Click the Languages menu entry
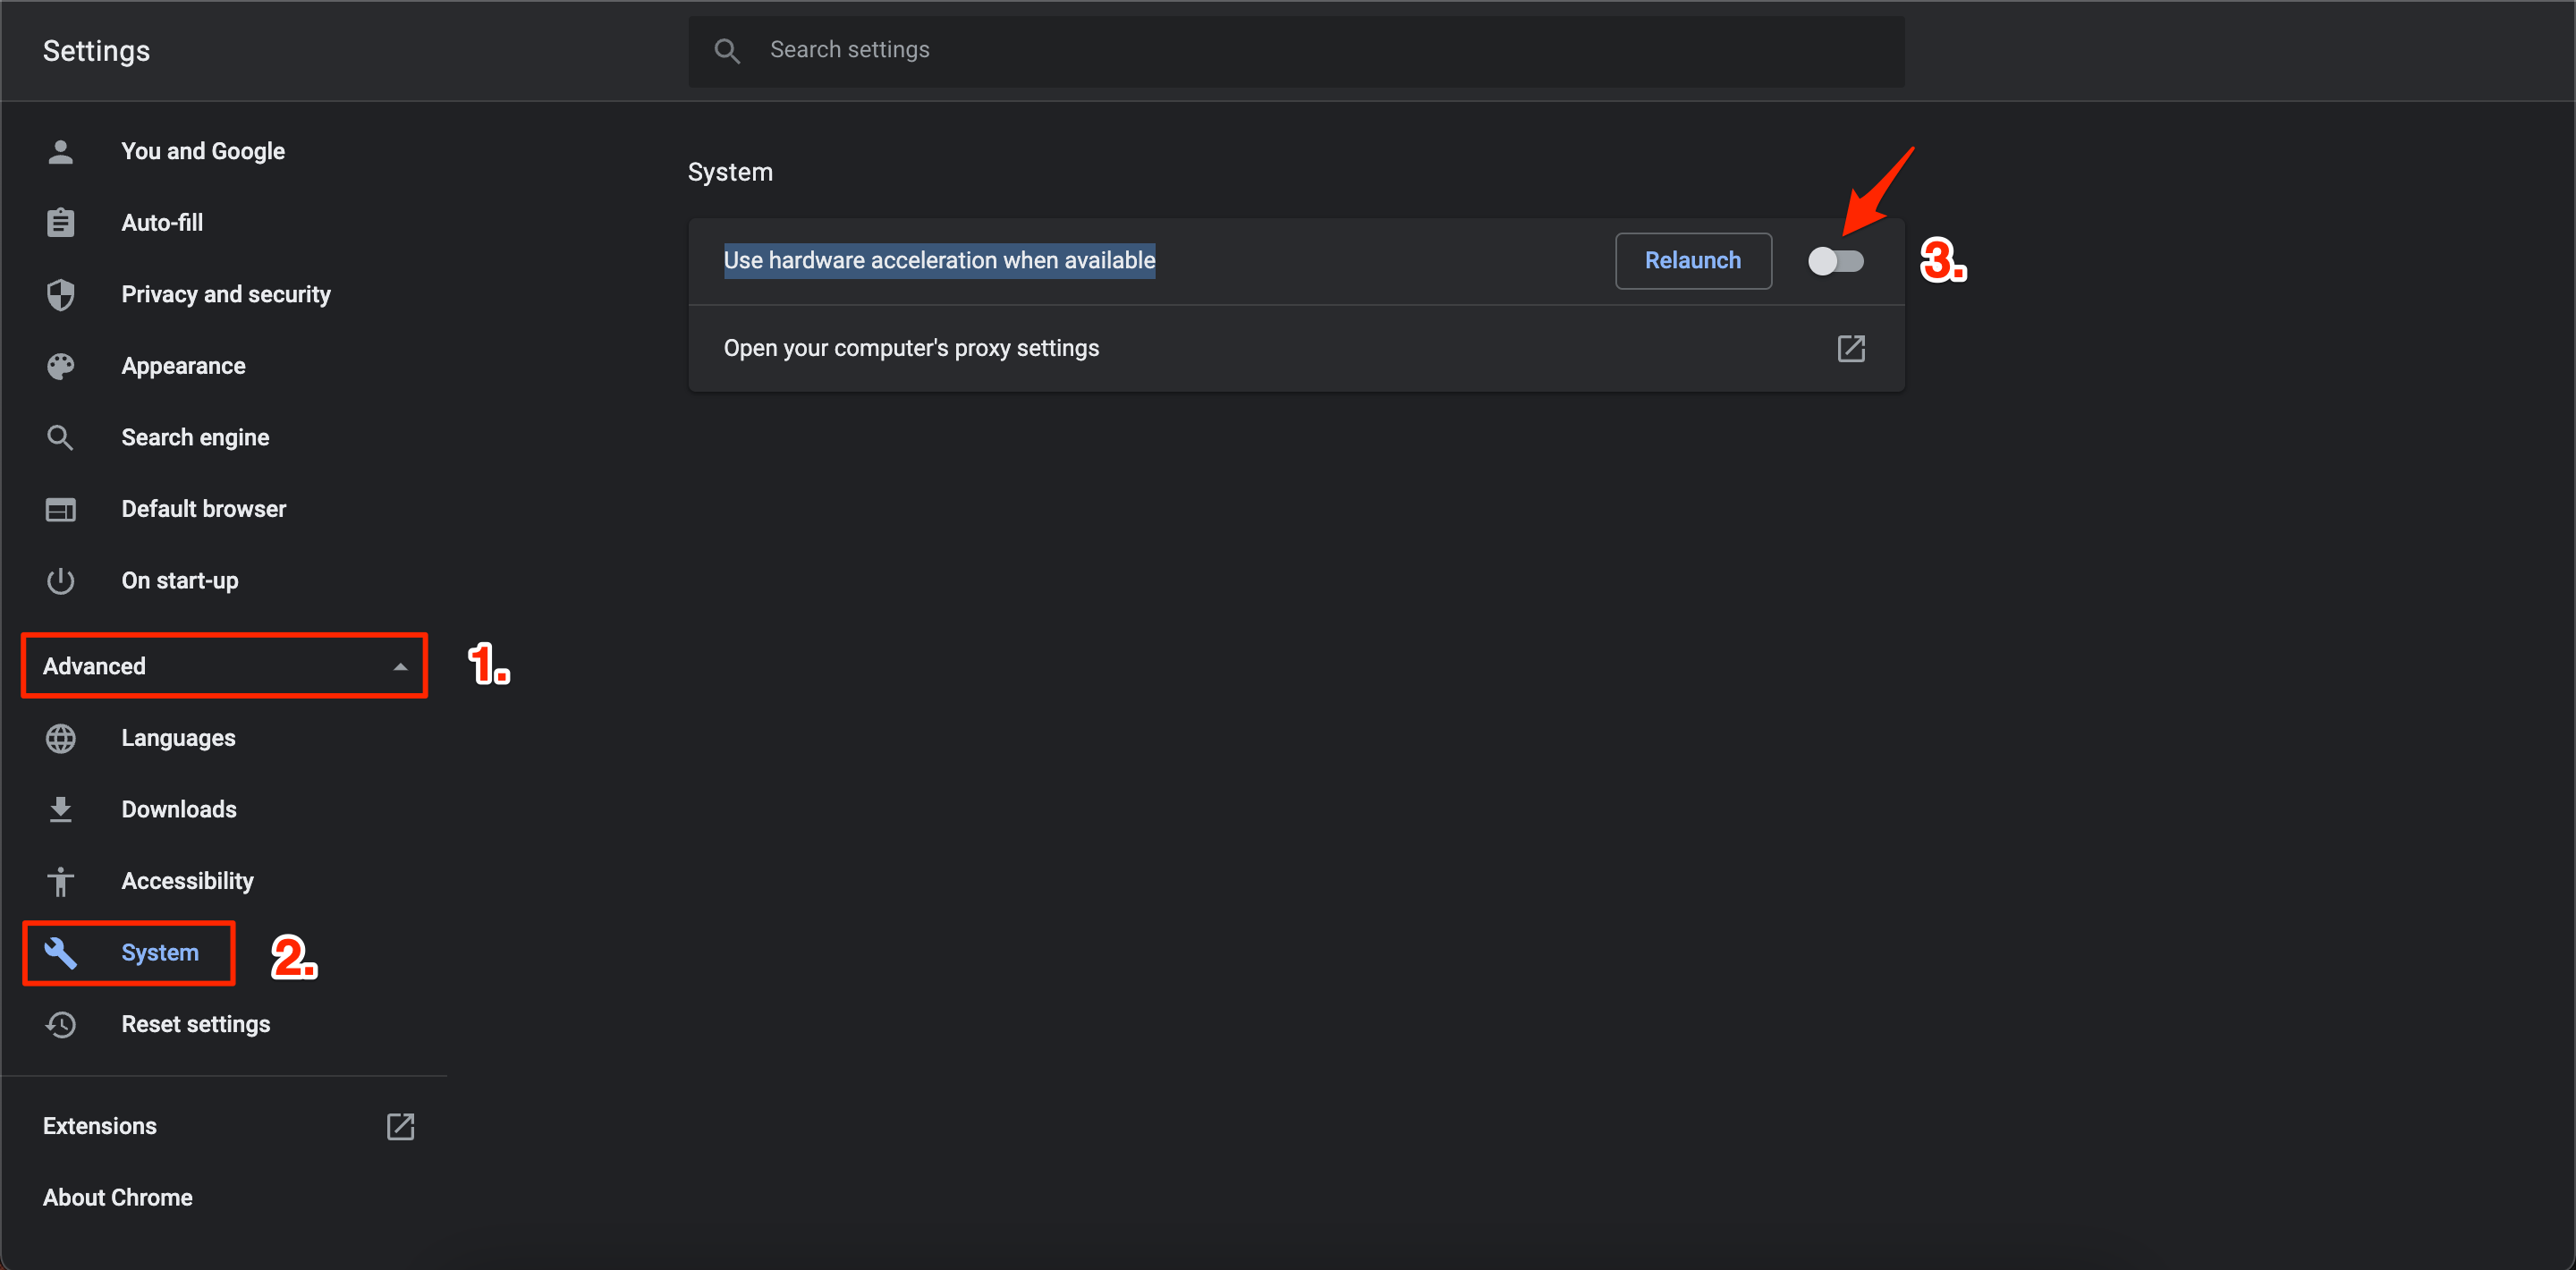 (x=179, y=738)
